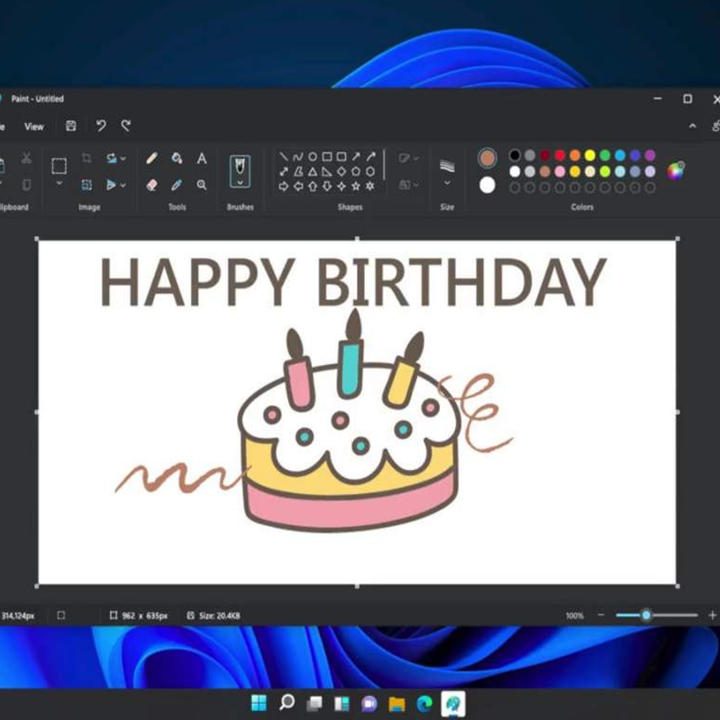Expand the Select tool dropdown arrow

click(x=59, y=183)
